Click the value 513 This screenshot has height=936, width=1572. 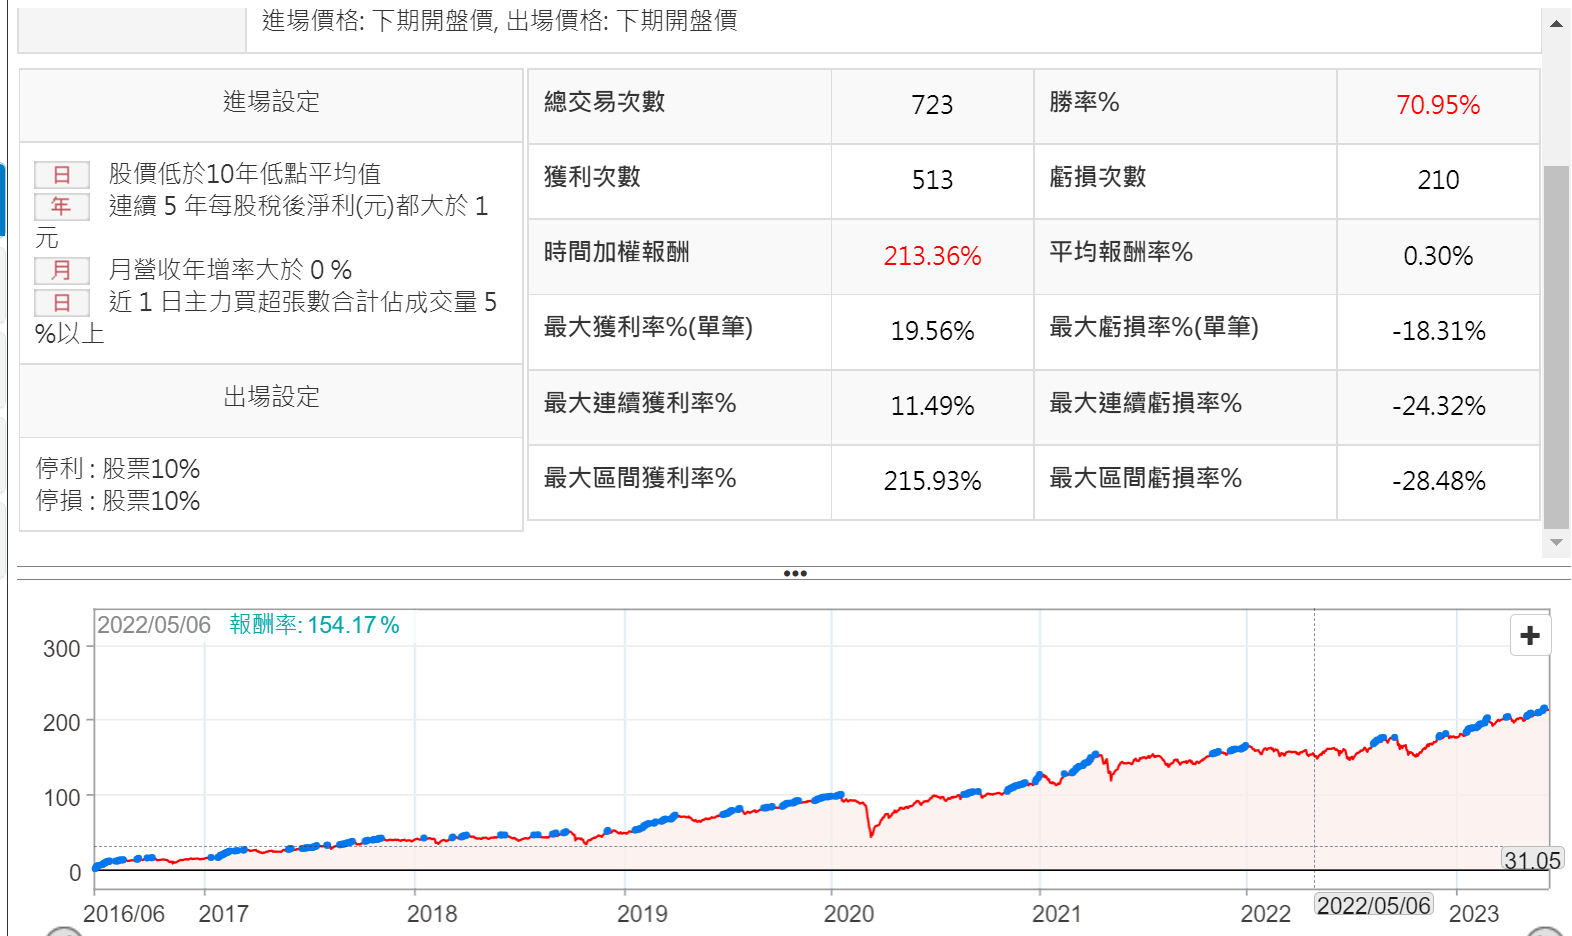click(932, 180)
